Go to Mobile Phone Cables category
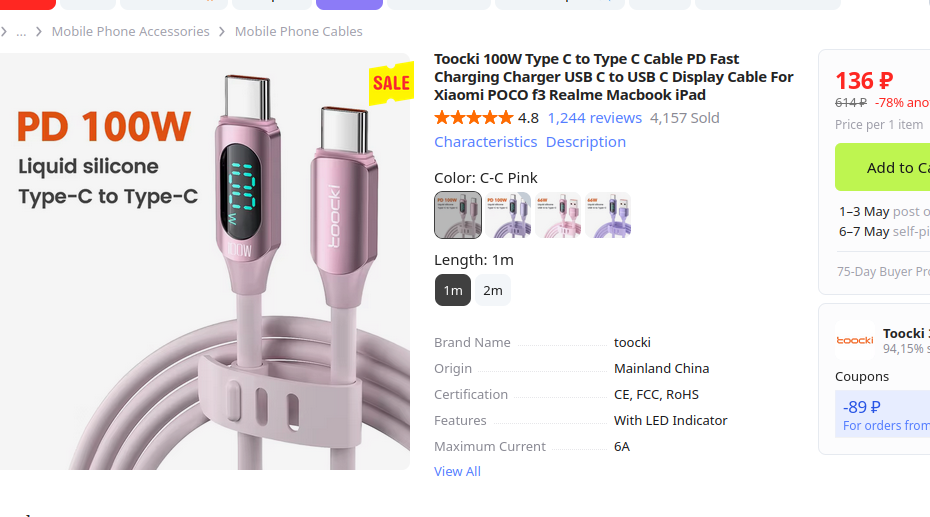Image resolution: width=930 pixels, height=517 pixels. coord(298,32)
